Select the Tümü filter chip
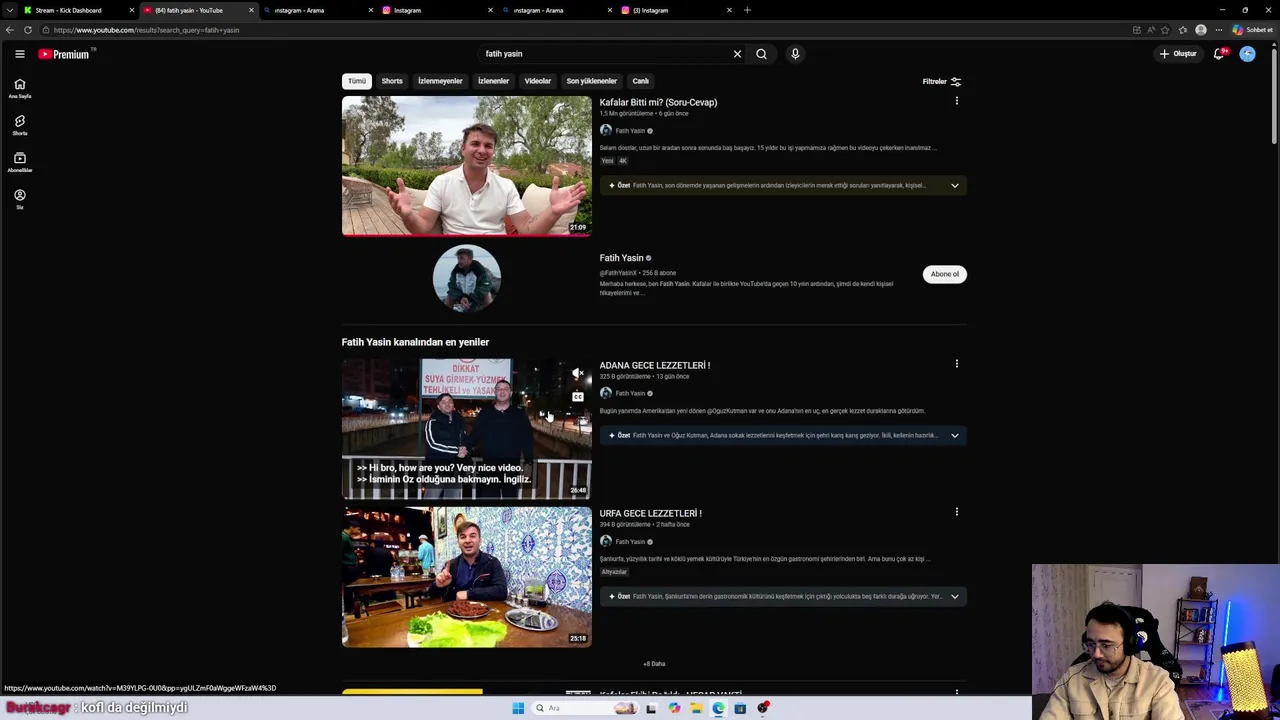Viewport: 1280px width, 720px height. tap(357, 81)
